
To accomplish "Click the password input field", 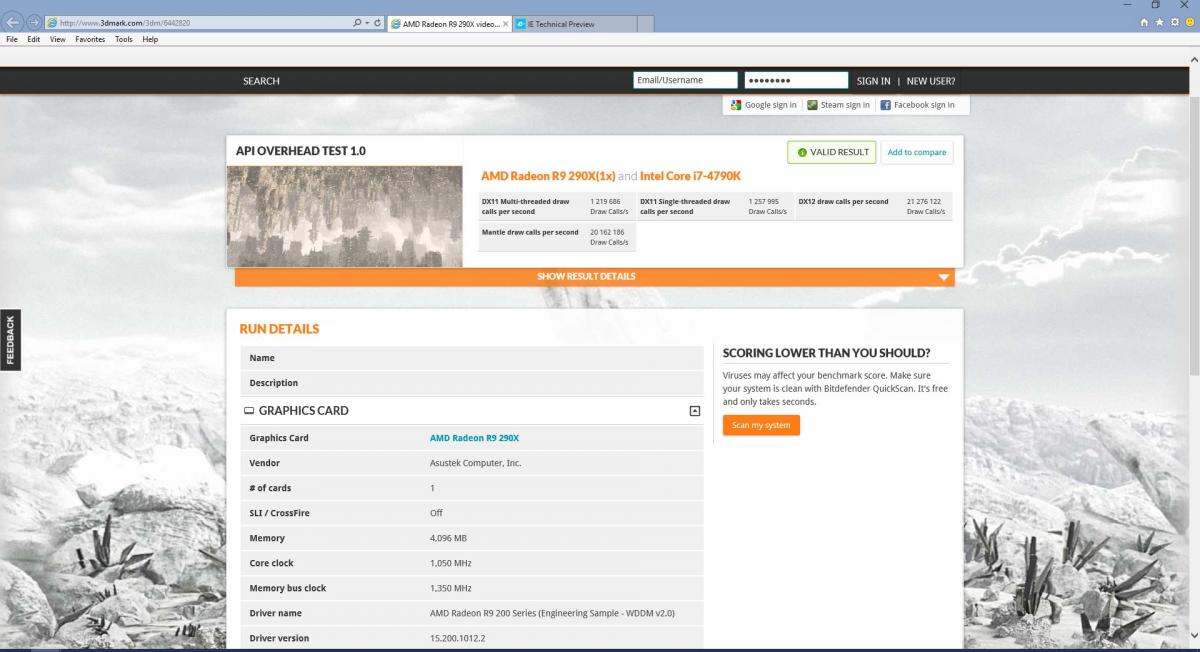I will [x=796, y=80].
